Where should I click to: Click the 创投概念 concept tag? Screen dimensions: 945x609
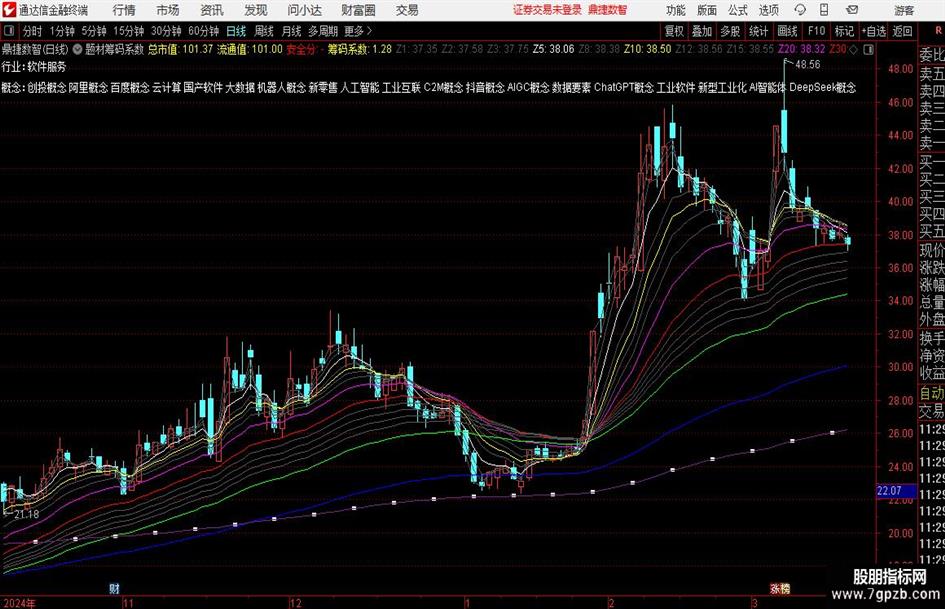46,87
